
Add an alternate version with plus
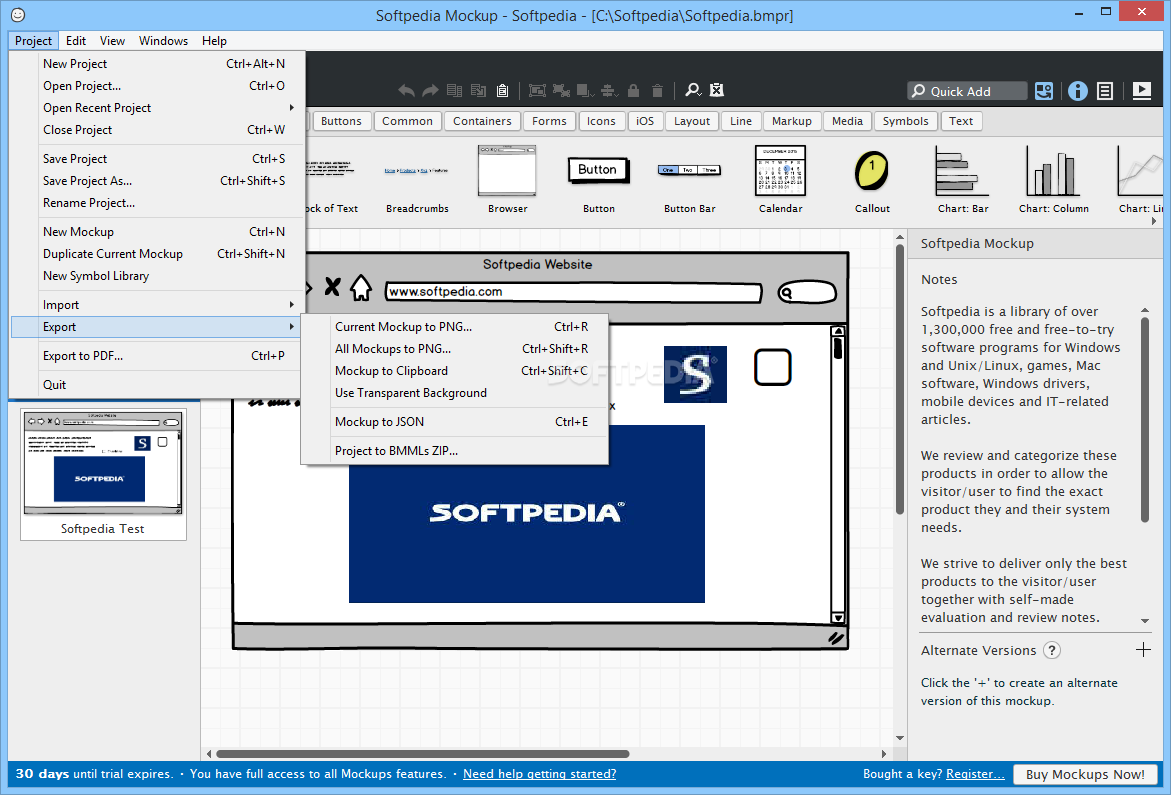(1143, 650)
